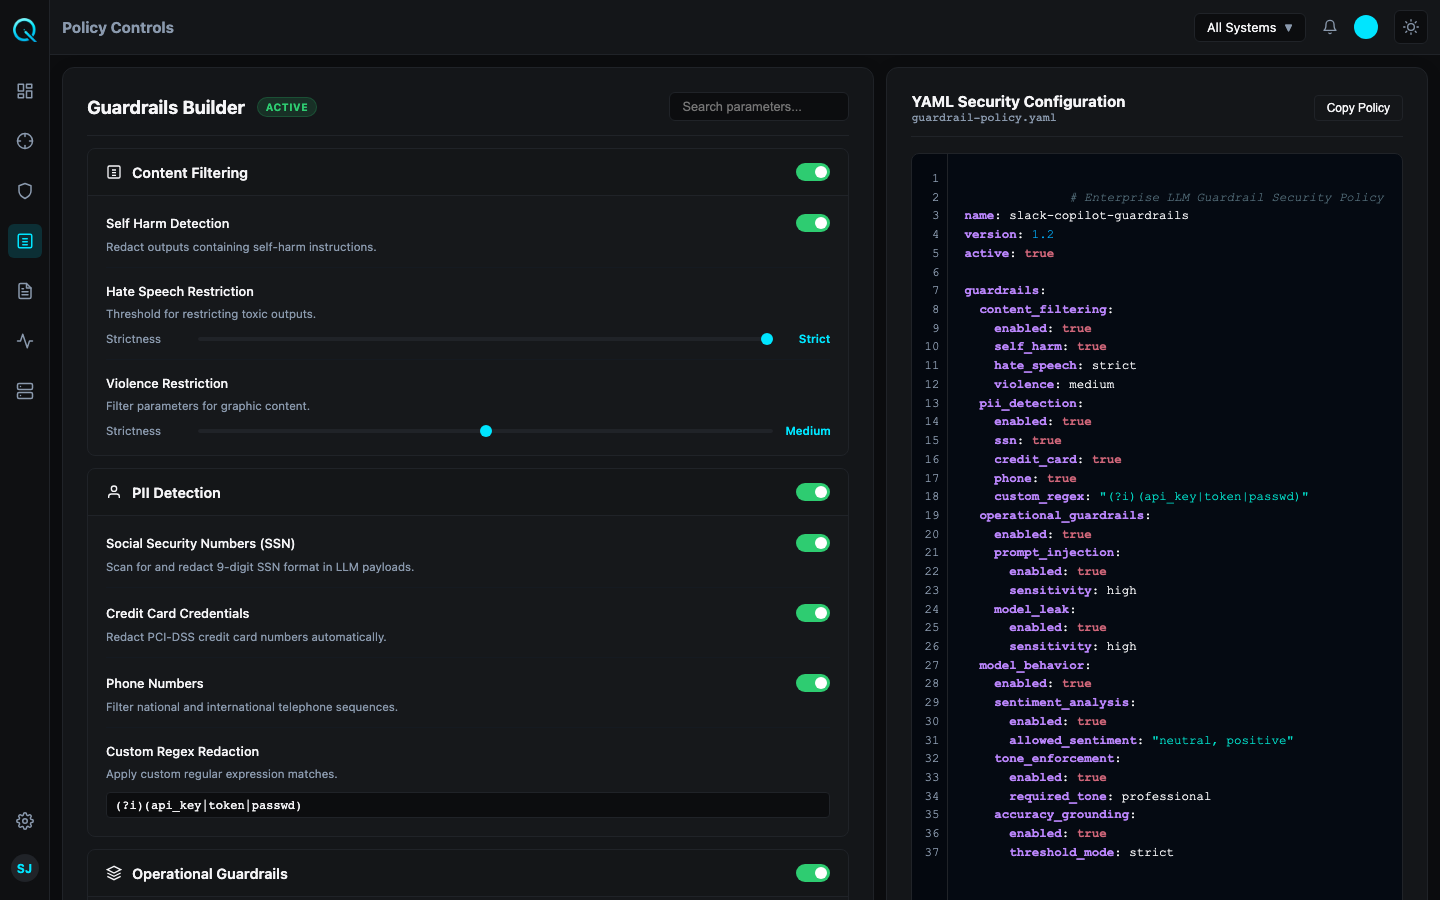The width and height of the screenshot is (1440, 900).
Task: Toggle Phone Numbers switch
Action: (813, 683)
